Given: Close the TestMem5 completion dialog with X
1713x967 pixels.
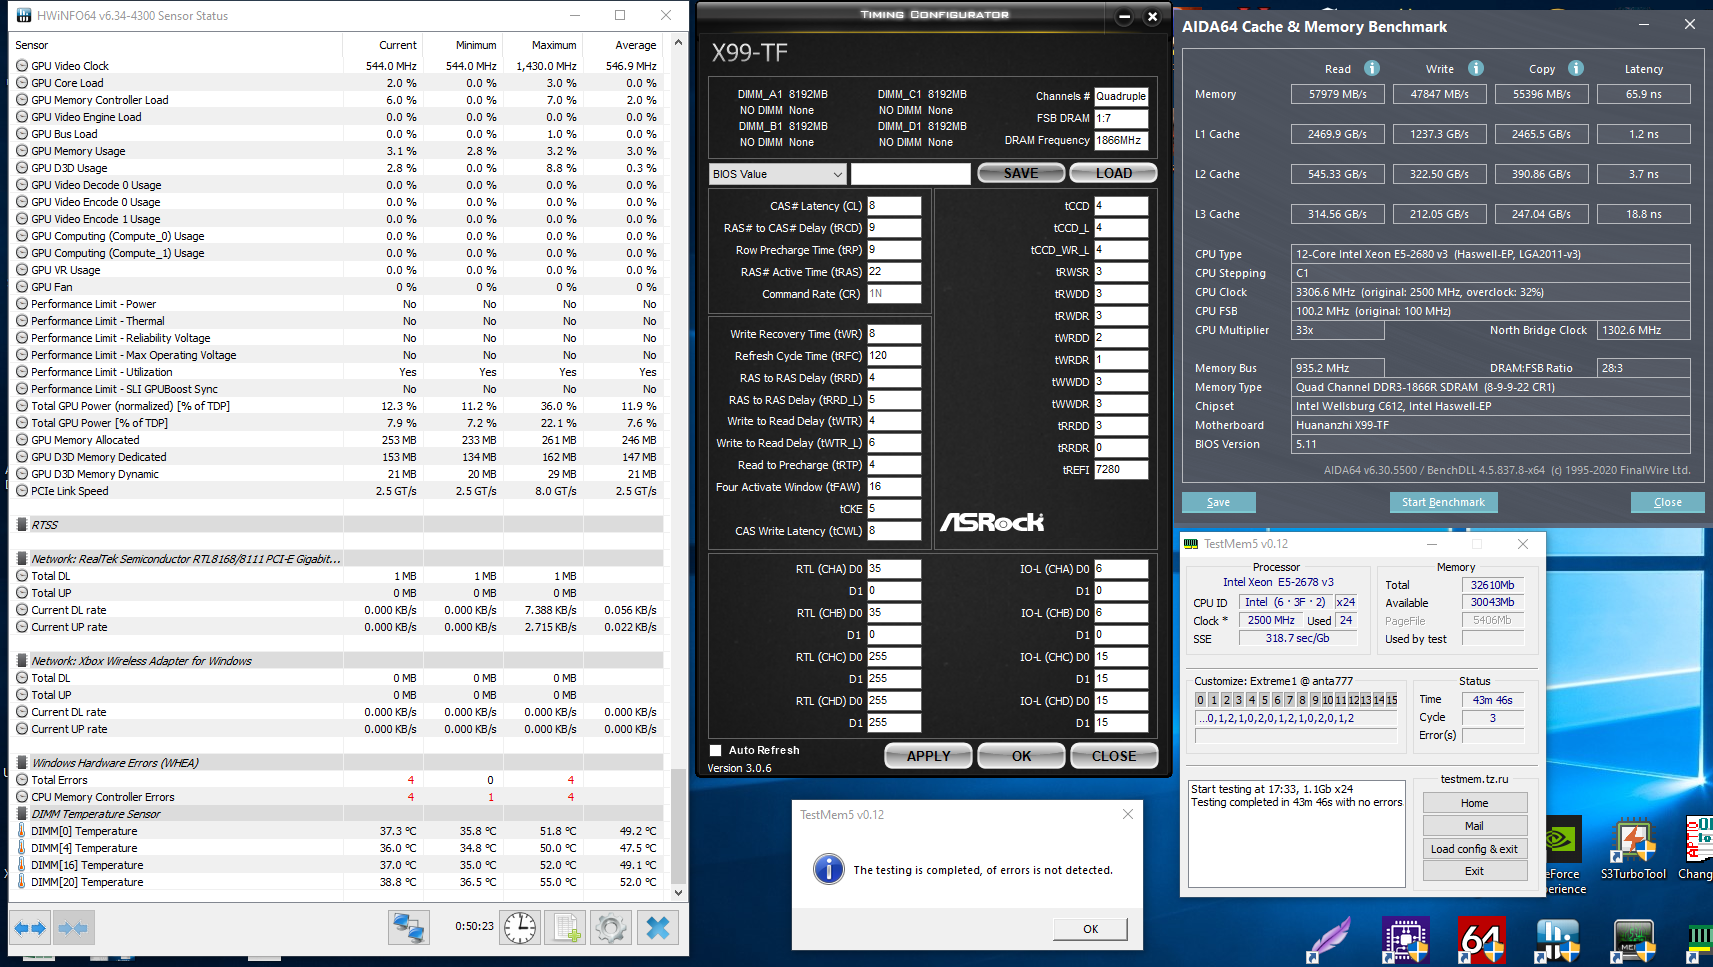Looking at the screenshot, I should point(1128,814).
